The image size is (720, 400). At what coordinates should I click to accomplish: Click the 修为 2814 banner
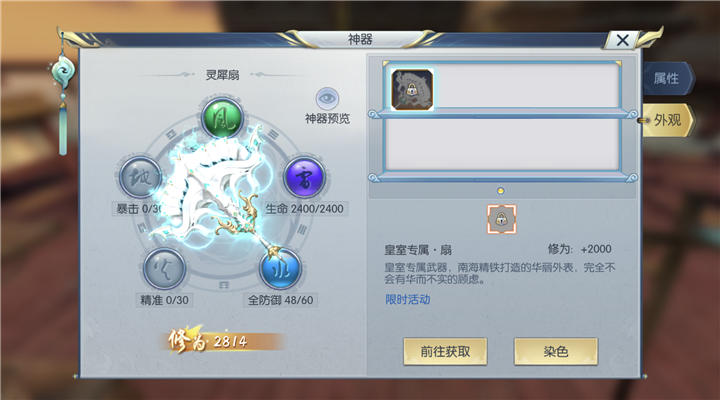coord(223,340)
